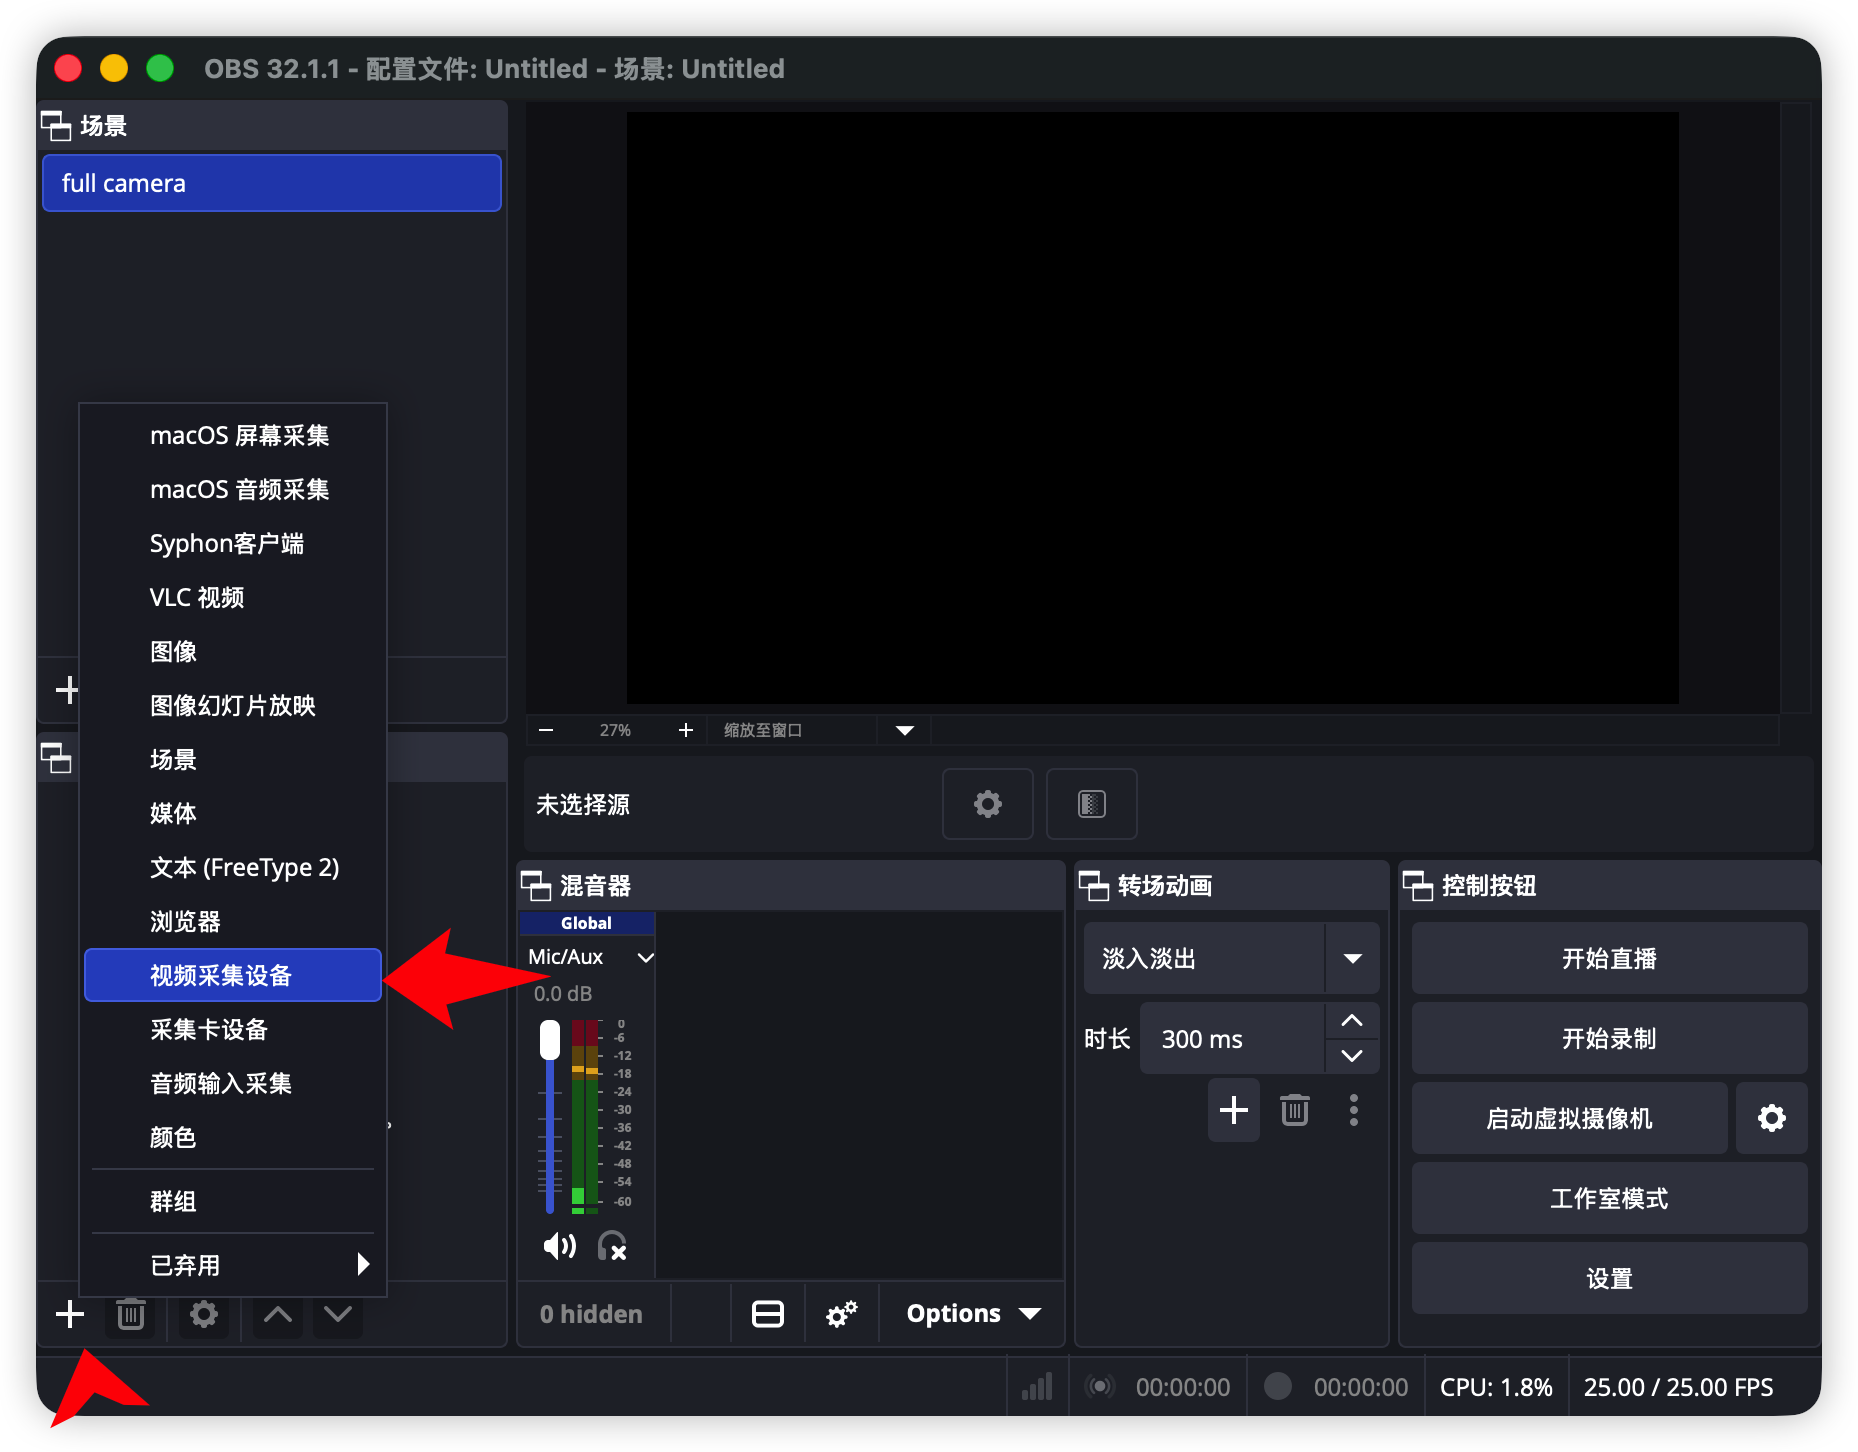Open virtual camera settings gear icon
The height and width of the screenshot is (1452, 1858).
(1771, 1118)
